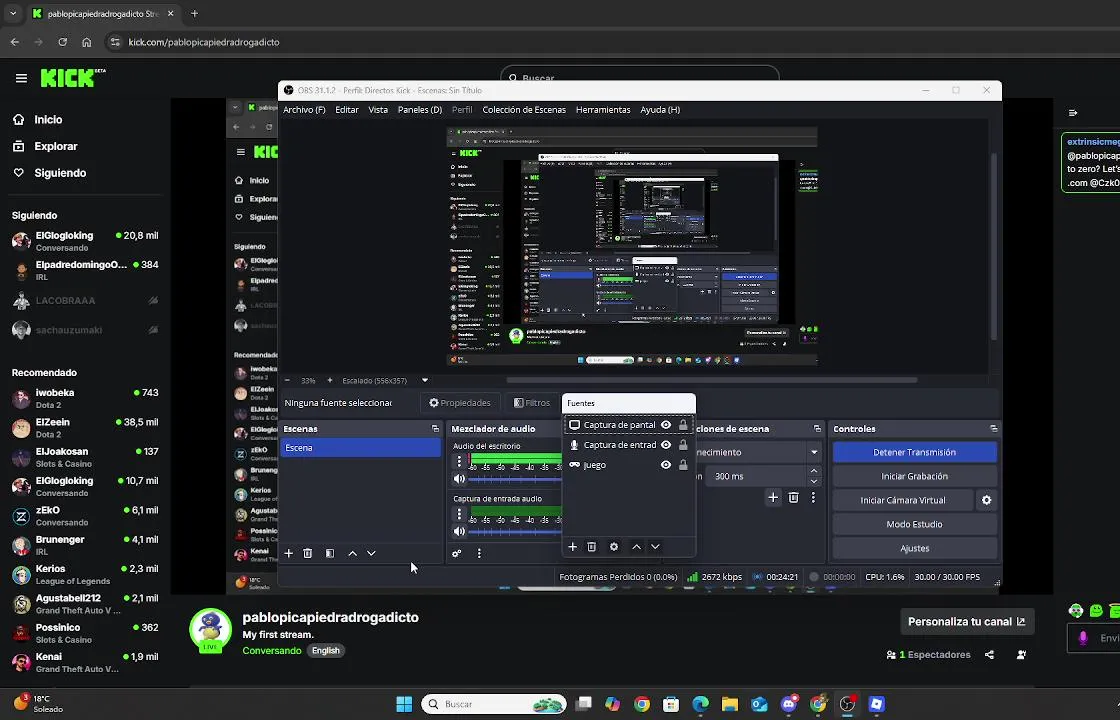Undock the Controles panel
Image resolution: width=1120 pixels, height=720 pixels.
[993, 429]
